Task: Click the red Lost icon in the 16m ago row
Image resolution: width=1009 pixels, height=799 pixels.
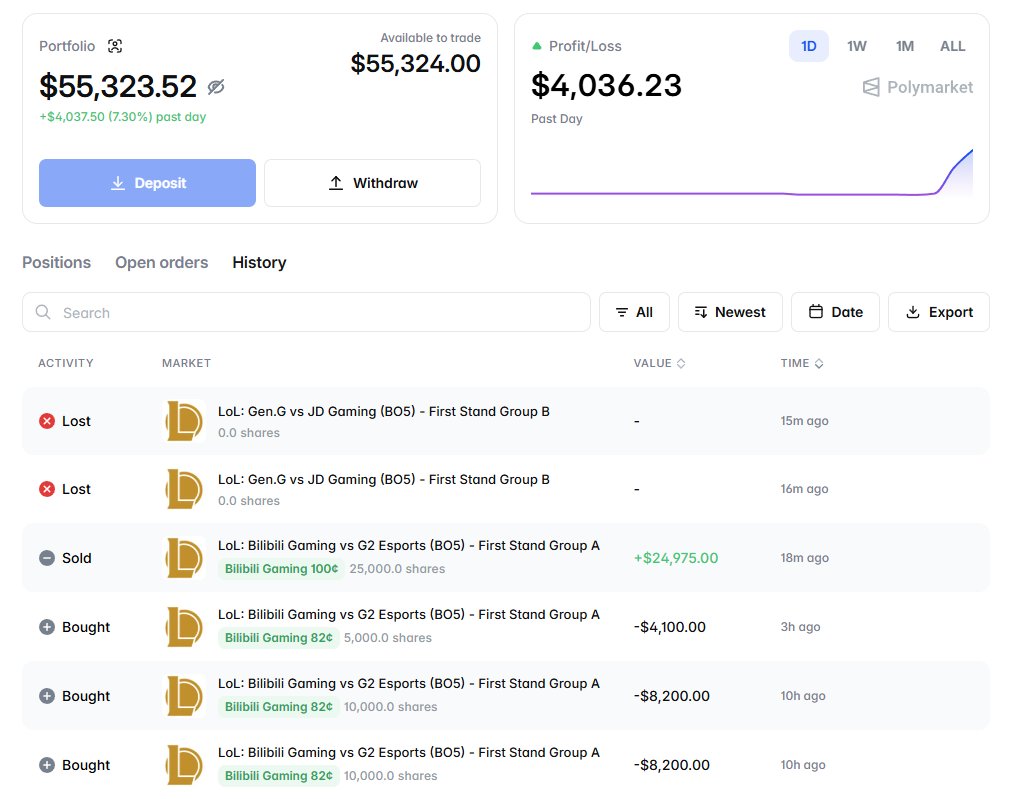Action: [x=47, y=489]
